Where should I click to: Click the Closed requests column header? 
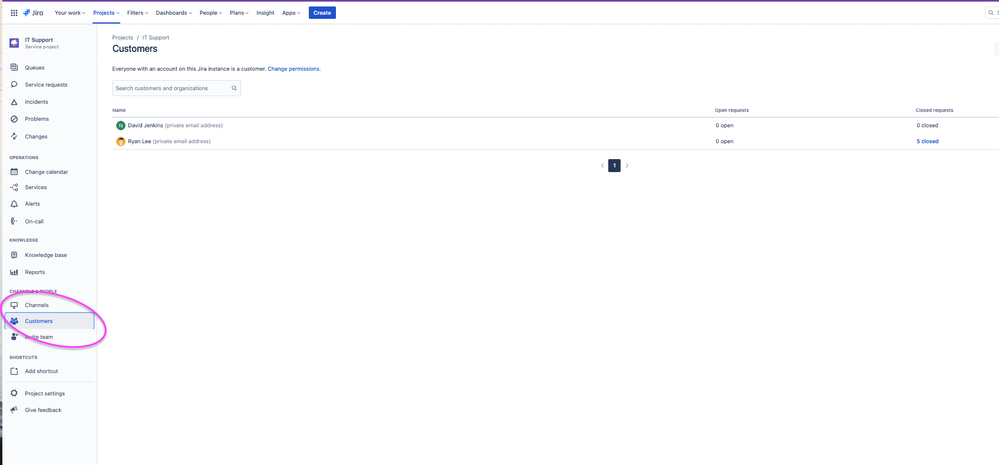point(934,110)
